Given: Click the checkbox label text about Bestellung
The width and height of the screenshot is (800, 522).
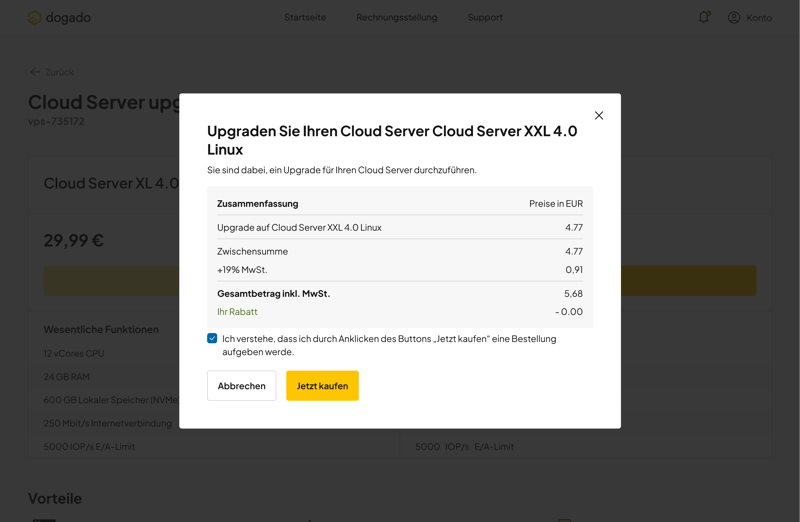Looking at the screenshot, I should click(x=388, y=345).
